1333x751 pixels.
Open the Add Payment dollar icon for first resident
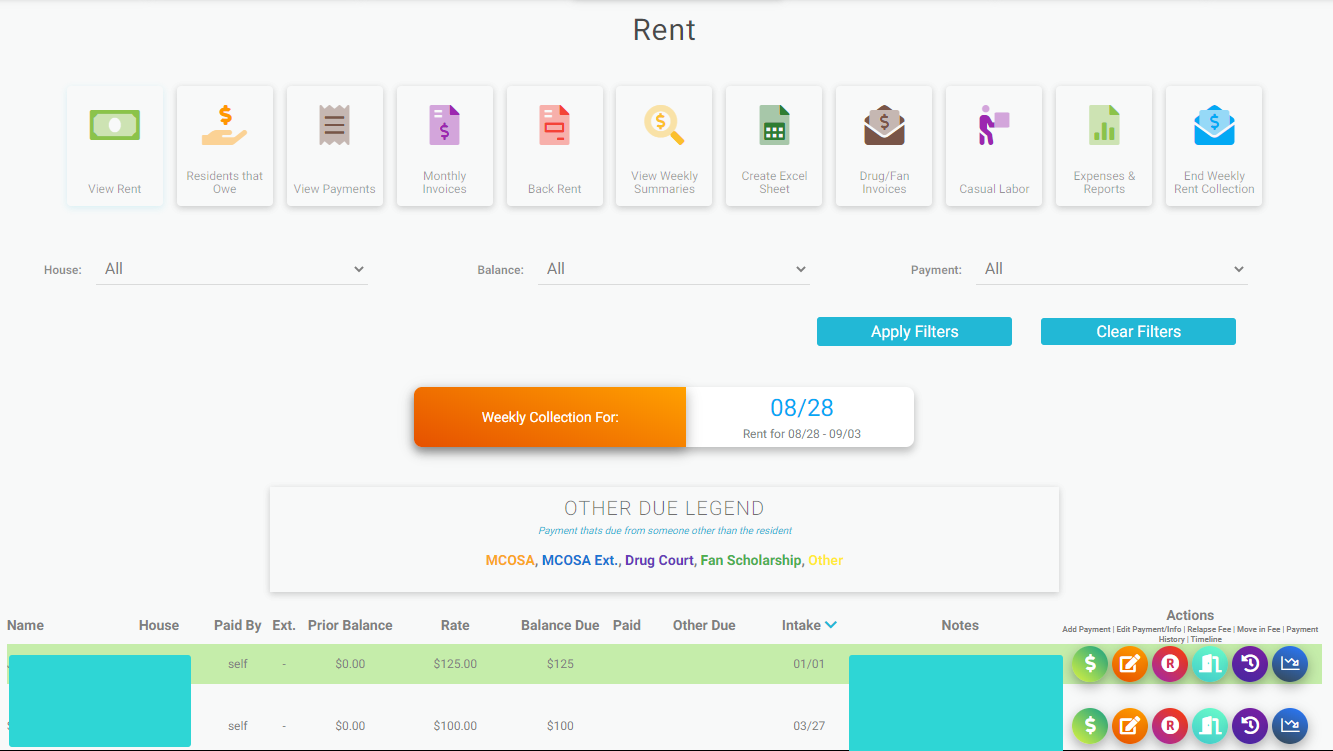tap(1089, 663)
